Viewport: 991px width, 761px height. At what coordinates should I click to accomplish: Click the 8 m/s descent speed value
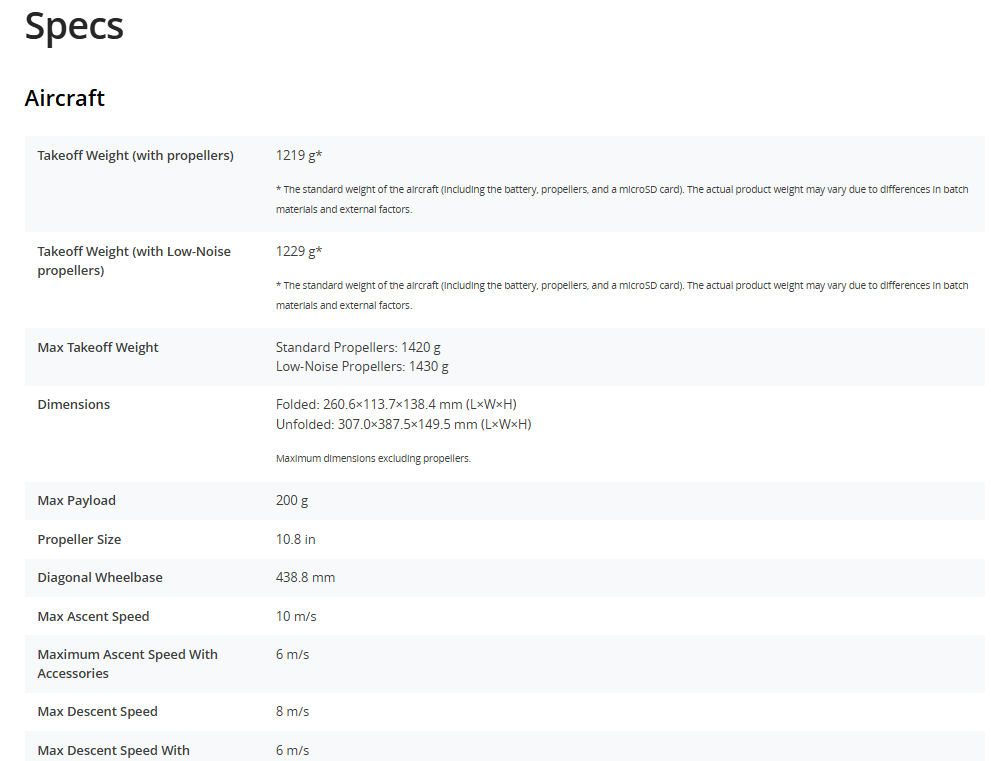pyautogui.click(x=292, y=712)
